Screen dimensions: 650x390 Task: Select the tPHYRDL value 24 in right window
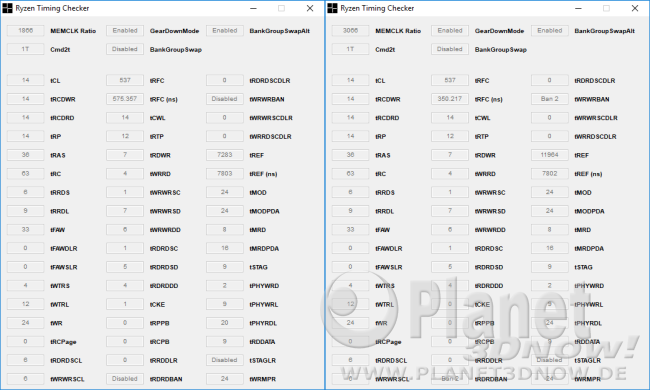pos(550,323)
